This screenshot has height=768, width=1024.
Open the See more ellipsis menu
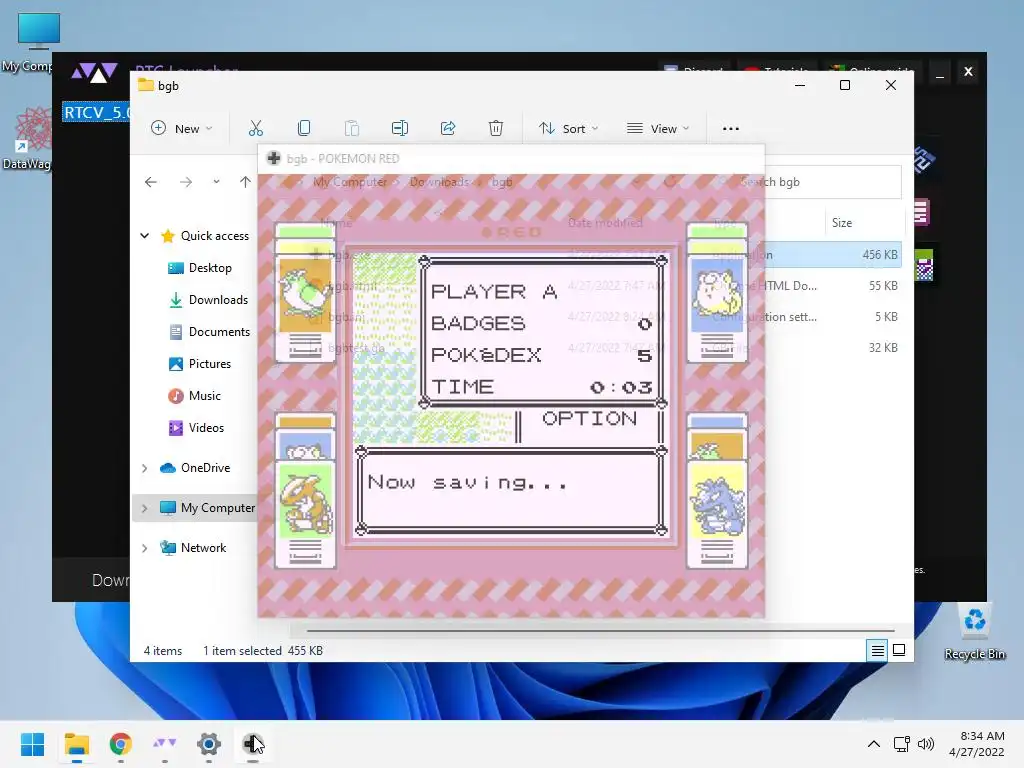coord(731,129)
